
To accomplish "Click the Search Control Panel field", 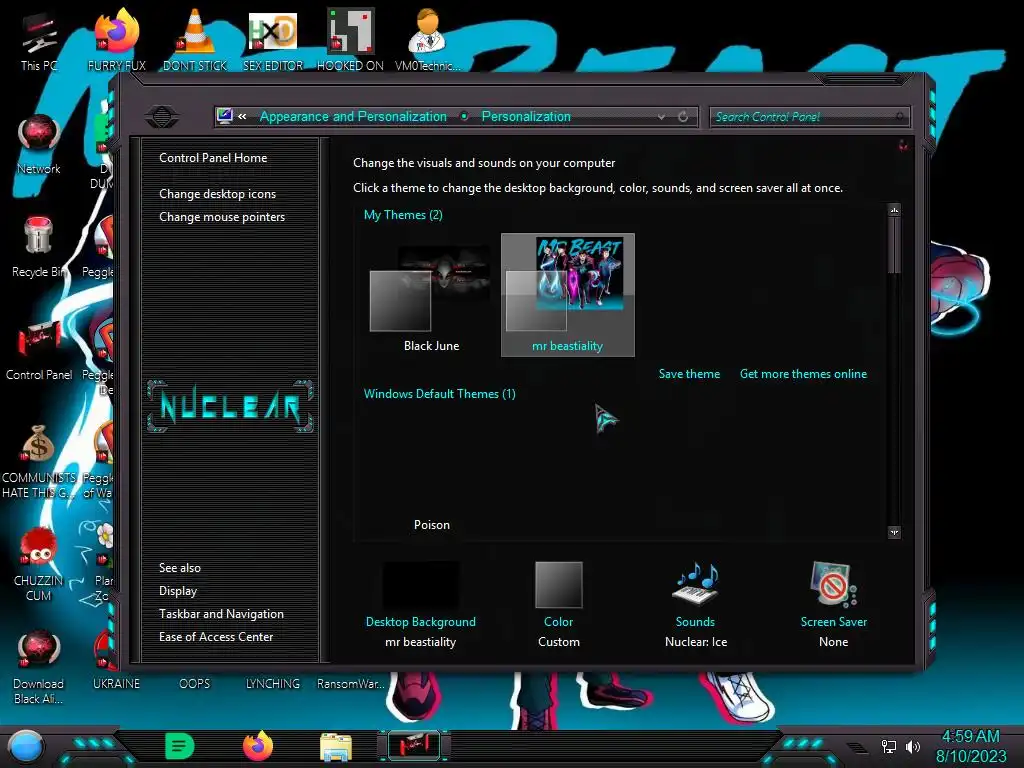I will click(809, 117).
